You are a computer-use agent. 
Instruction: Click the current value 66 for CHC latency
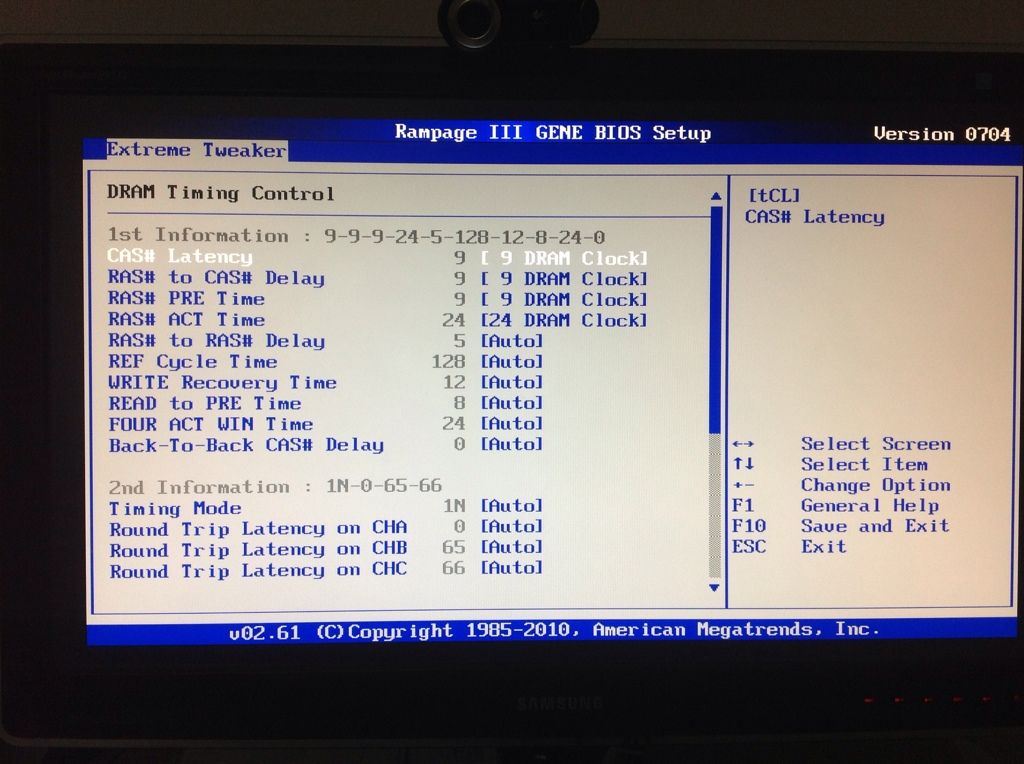point(453,569)
